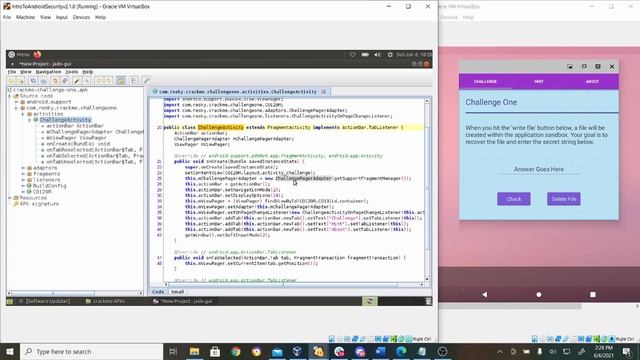Go forward using the right arrow toolbar icon
This screenshot has width=640, height=360.
[109, 80]
